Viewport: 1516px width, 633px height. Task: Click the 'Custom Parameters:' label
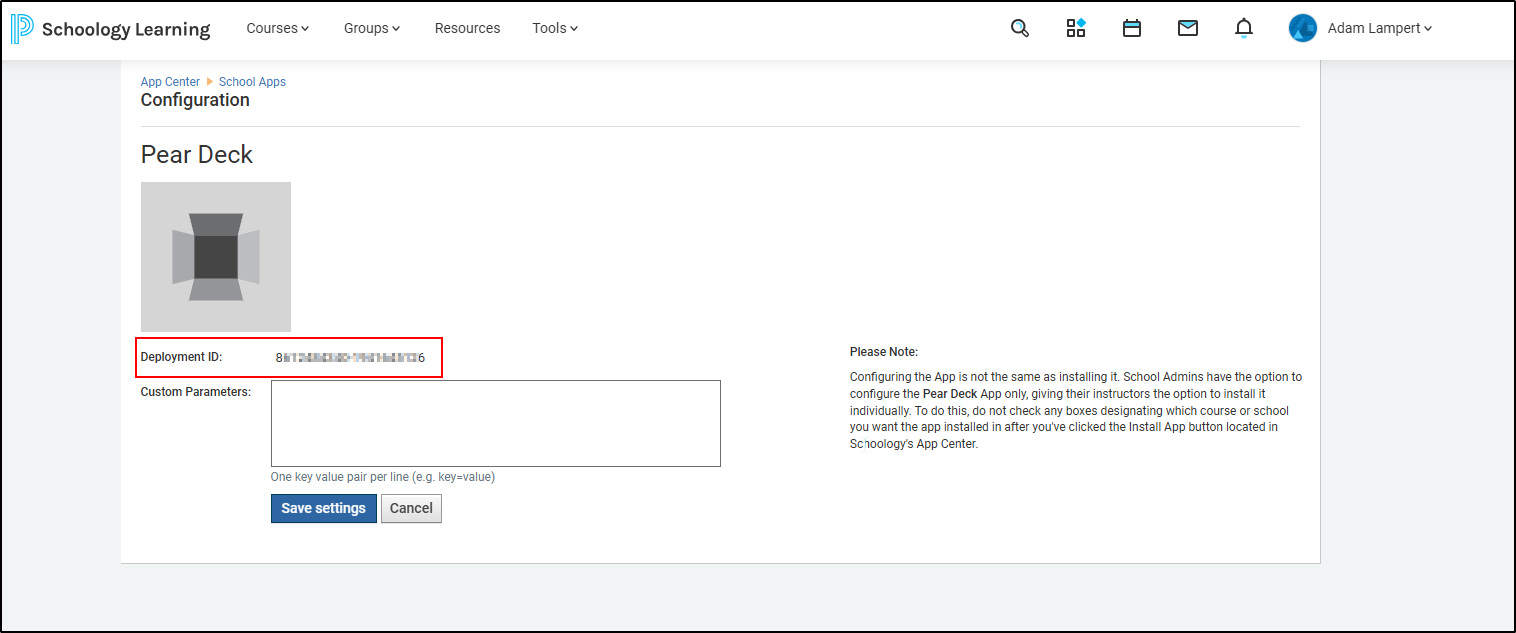pos(196,392)
